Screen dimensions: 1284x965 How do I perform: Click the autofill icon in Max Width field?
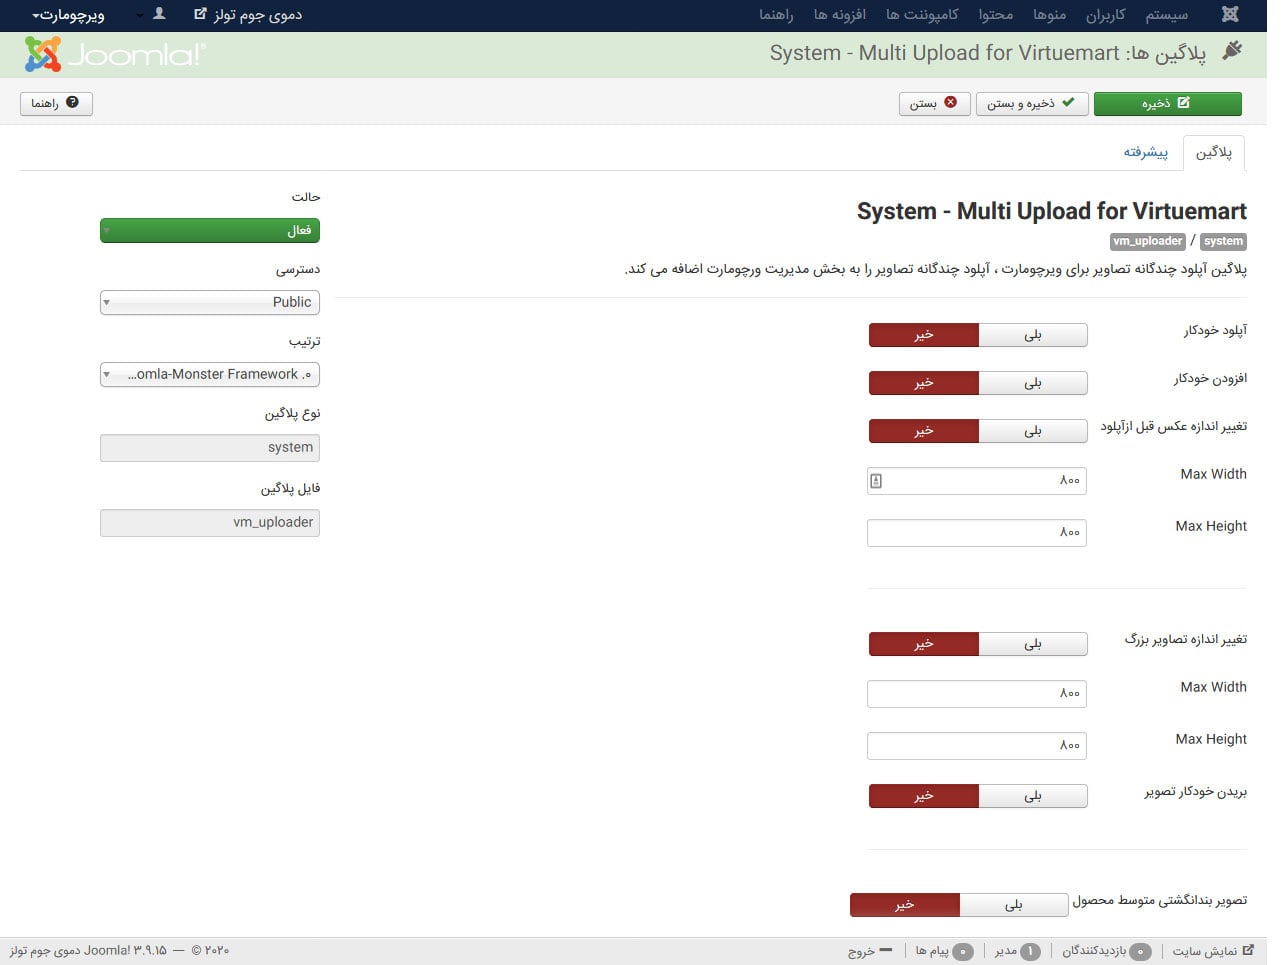pos(876,481)
